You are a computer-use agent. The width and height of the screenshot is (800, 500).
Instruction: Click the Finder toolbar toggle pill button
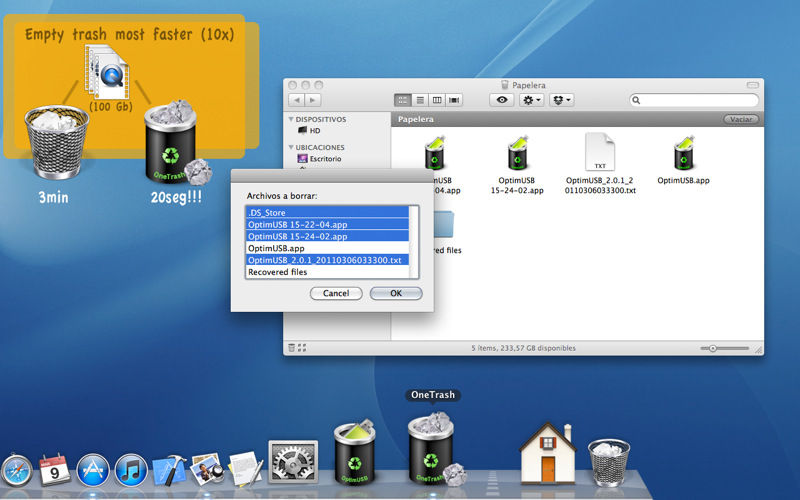point(753,85)
